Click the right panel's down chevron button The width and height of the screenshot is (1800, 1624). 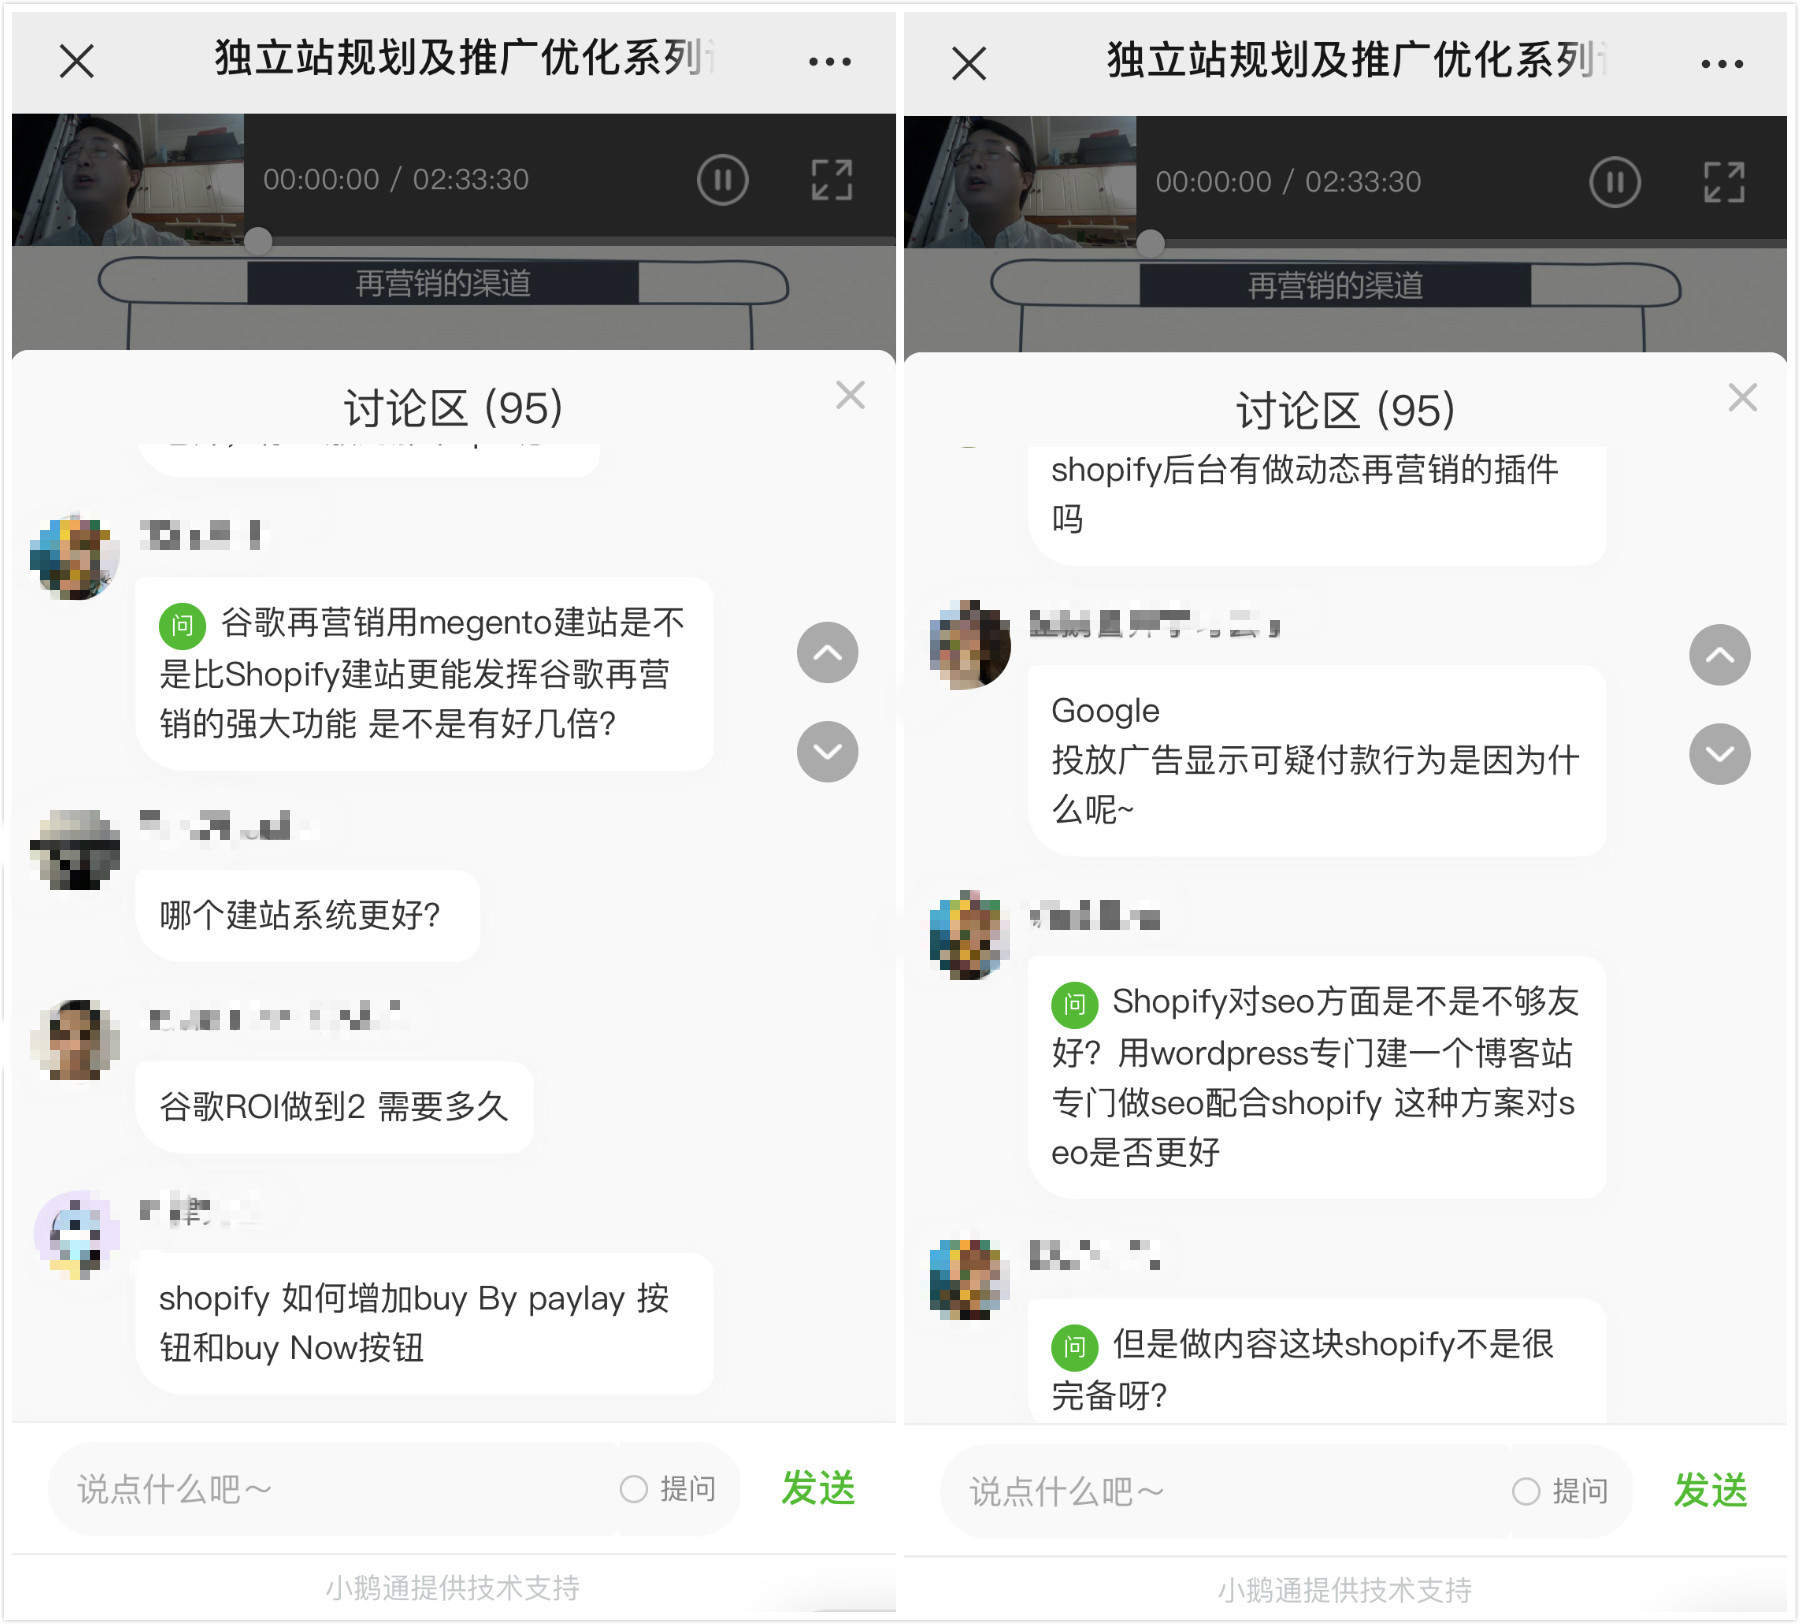(x=1719, y=753)
